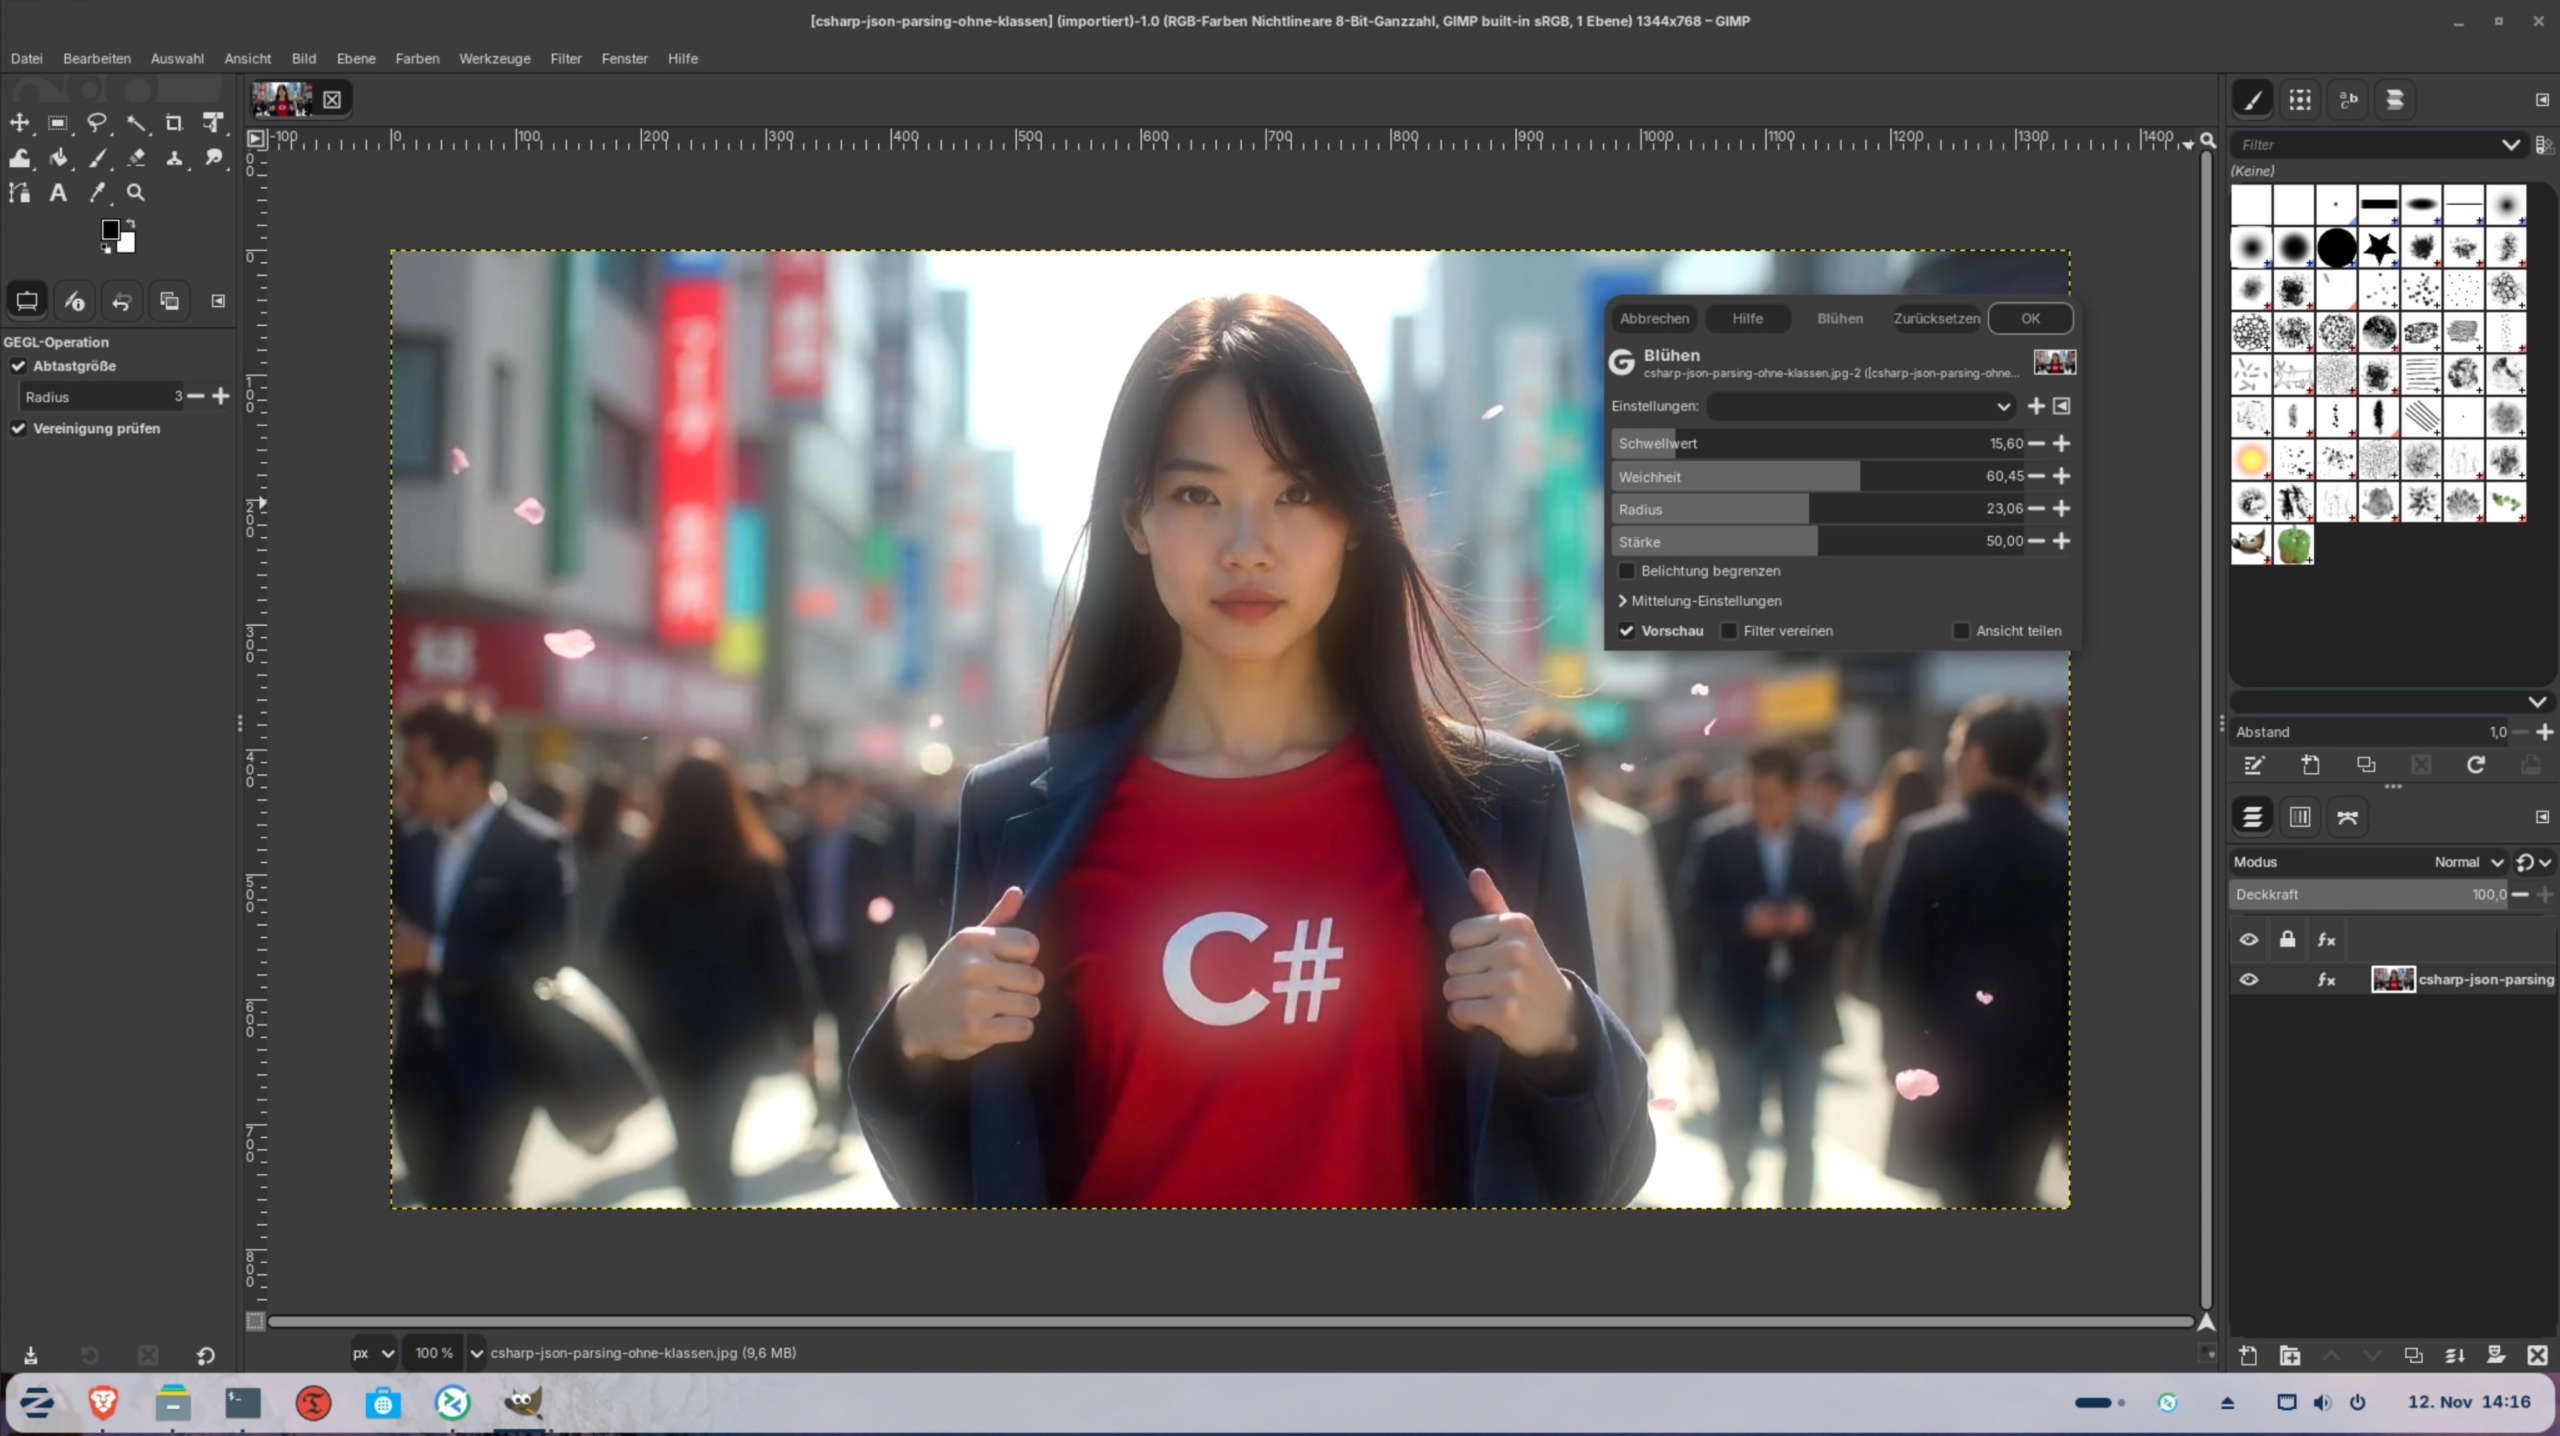Select the Text tool
The width and height of the screenshot is (2560, 1436).
58,193
